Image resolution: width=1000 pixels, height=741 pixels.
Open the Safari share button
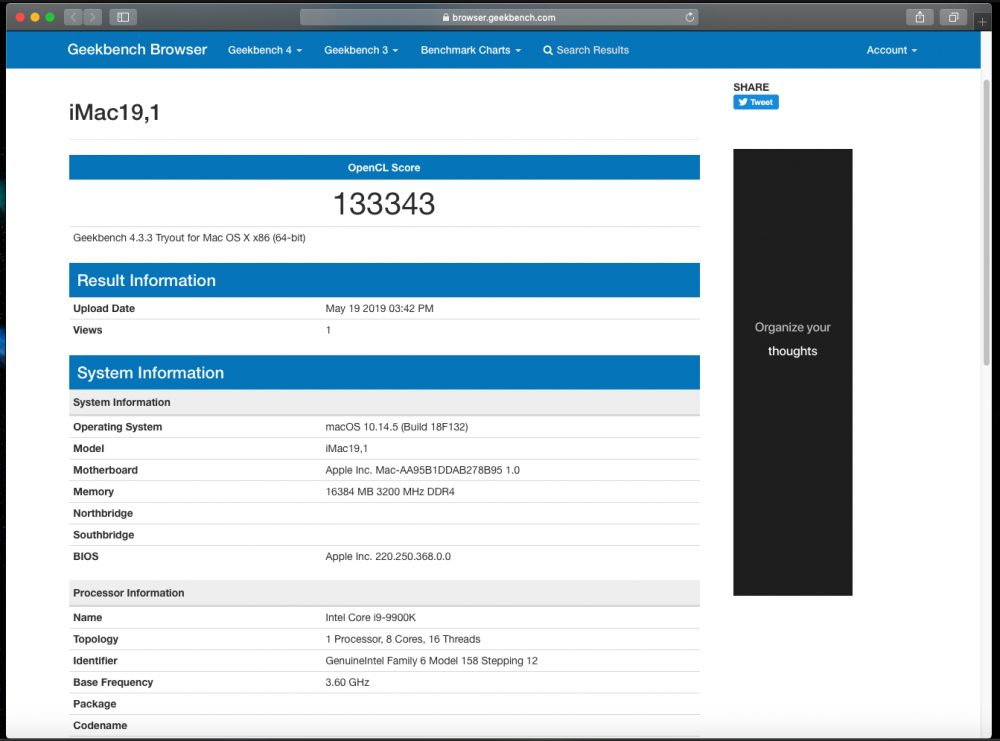coord(920,17)
